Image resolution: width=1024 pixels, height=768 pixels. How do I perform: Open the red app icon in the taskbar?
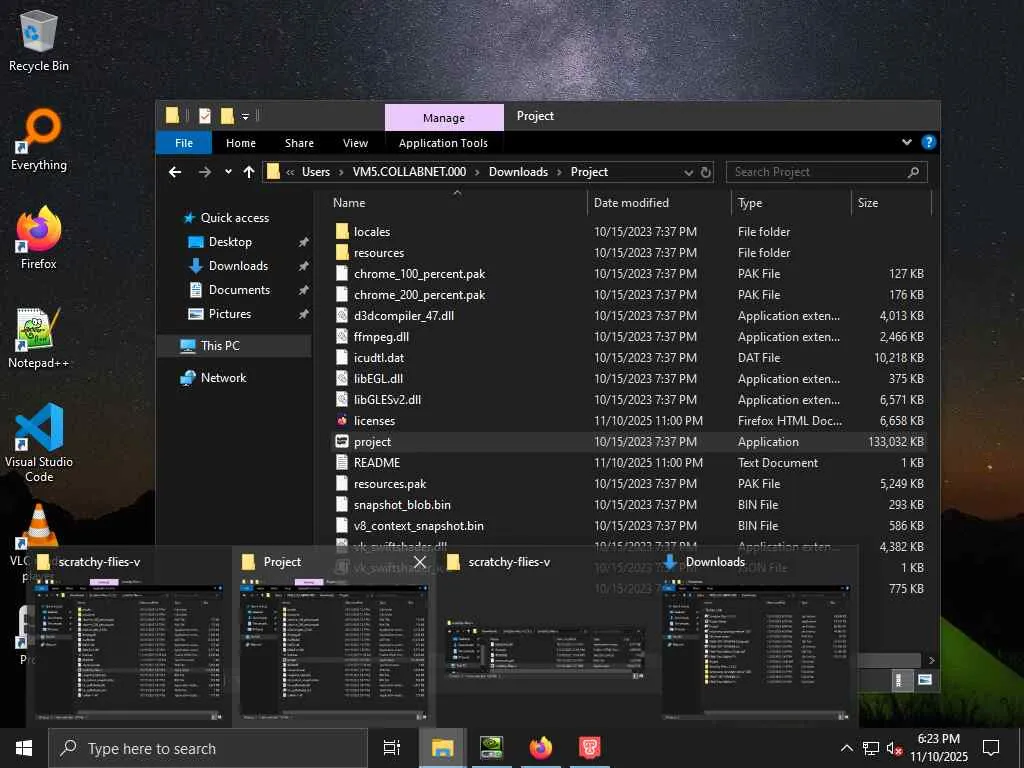point(589,748)
